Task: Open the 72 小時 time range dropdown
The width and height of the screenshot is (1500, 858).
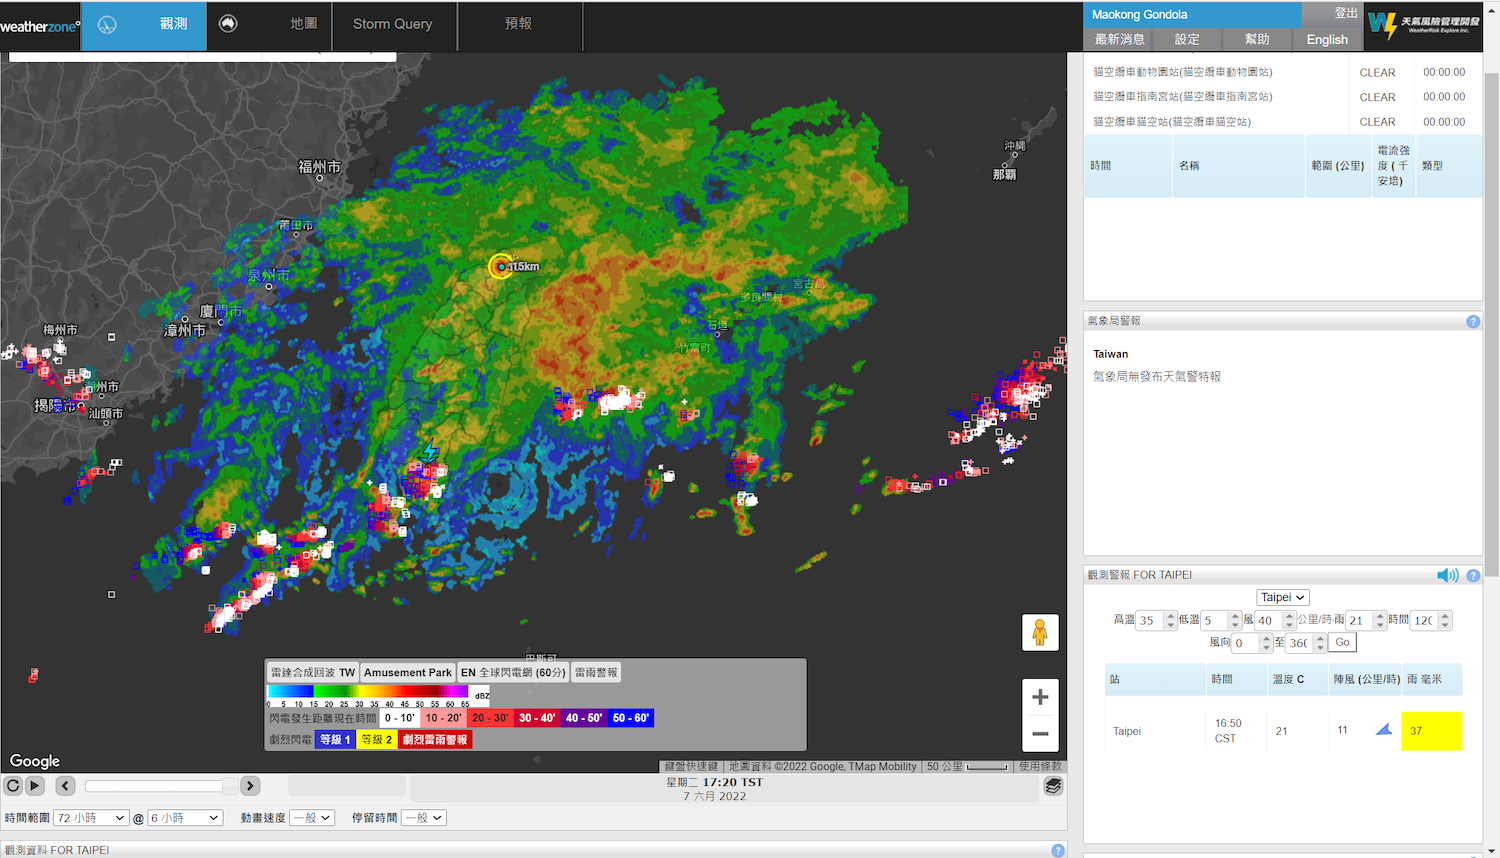Action: pos(91,818)
